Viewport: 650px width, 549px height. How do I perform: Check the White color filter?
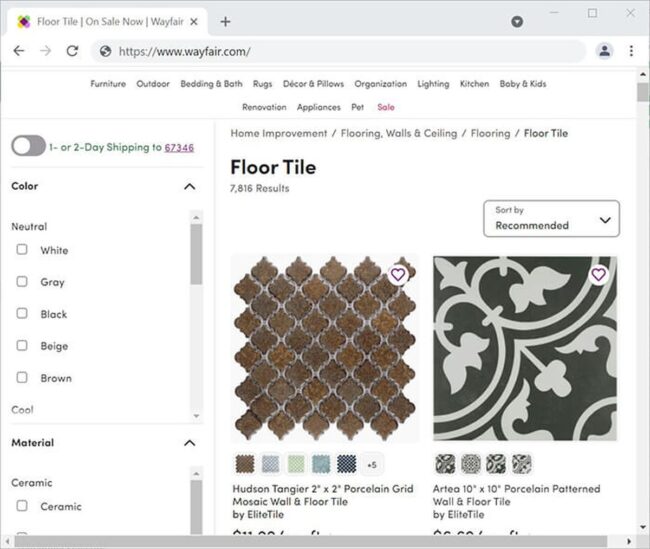pos(22,250)
